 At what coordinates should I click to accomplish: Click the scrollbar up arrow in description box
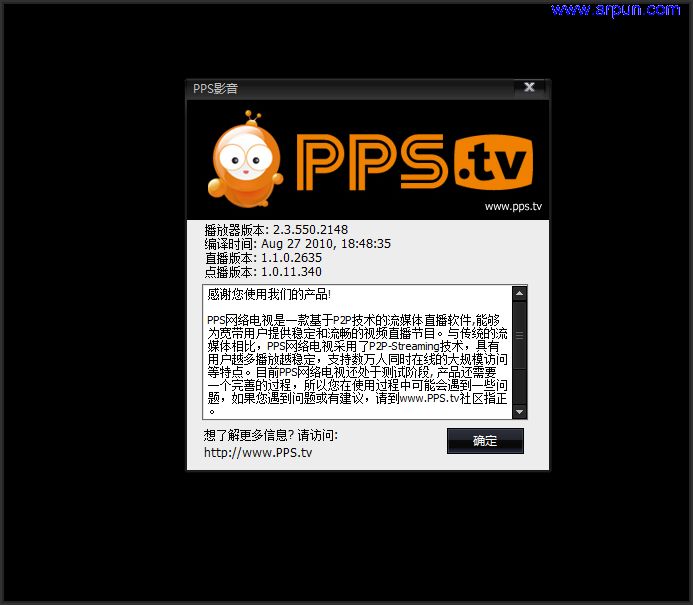pyautogui.click(x=519, y=293)
